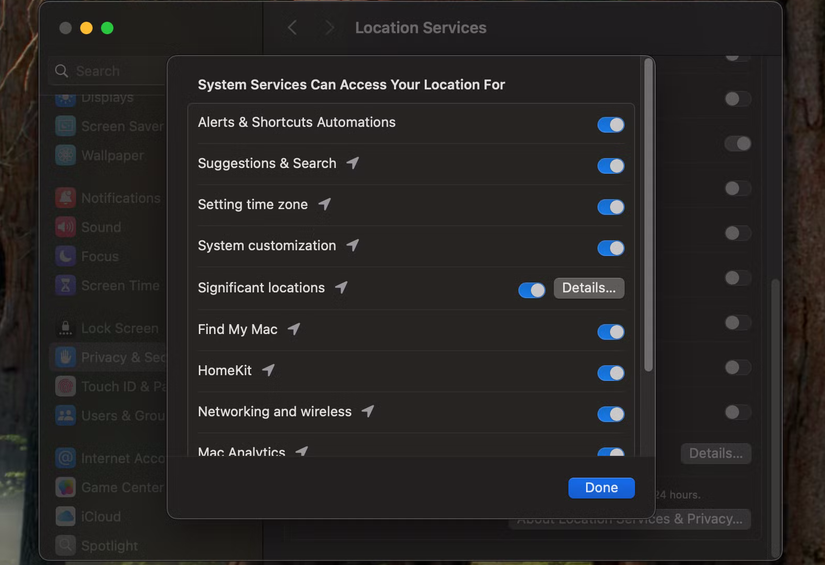Open Details for Significant locations
The image size is (825, 565).
click(589, 288)
